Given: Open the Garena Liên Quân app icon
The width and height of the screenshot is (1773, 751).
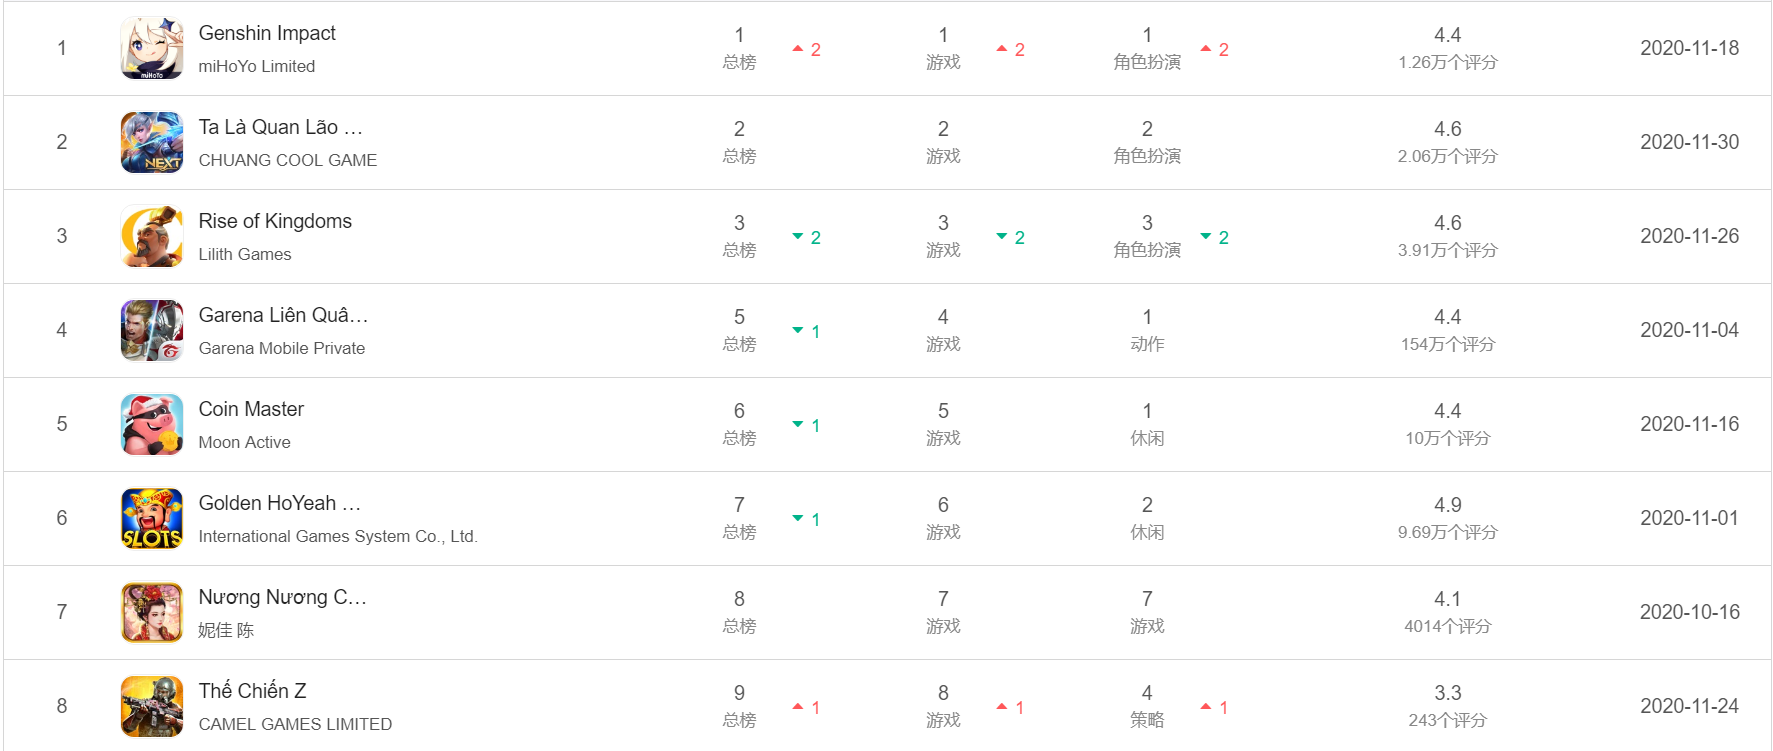Looking at the screenshot, I should [152, 330].
